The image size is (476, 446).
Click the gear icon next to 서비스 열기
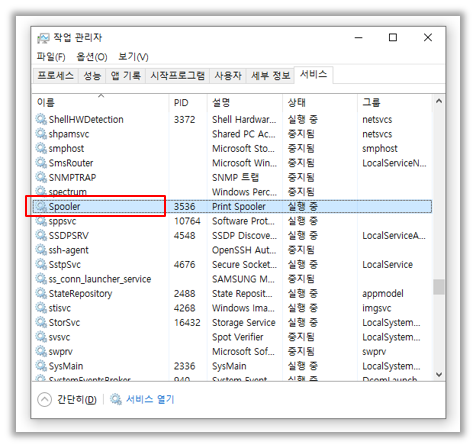pyautogui.click(x=116, y=399)
